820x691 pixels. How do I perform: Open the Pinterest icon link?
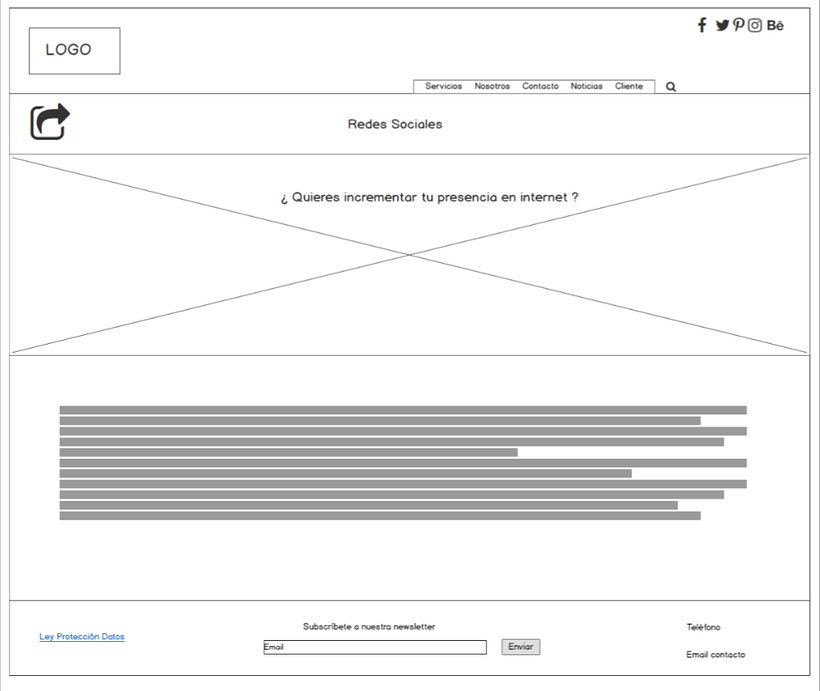pos(739,25)
